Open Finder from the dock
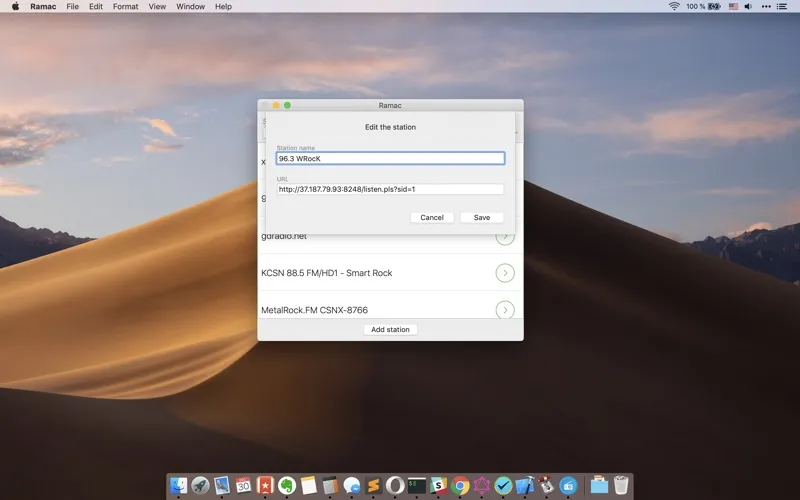Image resolution: width=800 pixels, height=500 pixels. pos(178,485)
